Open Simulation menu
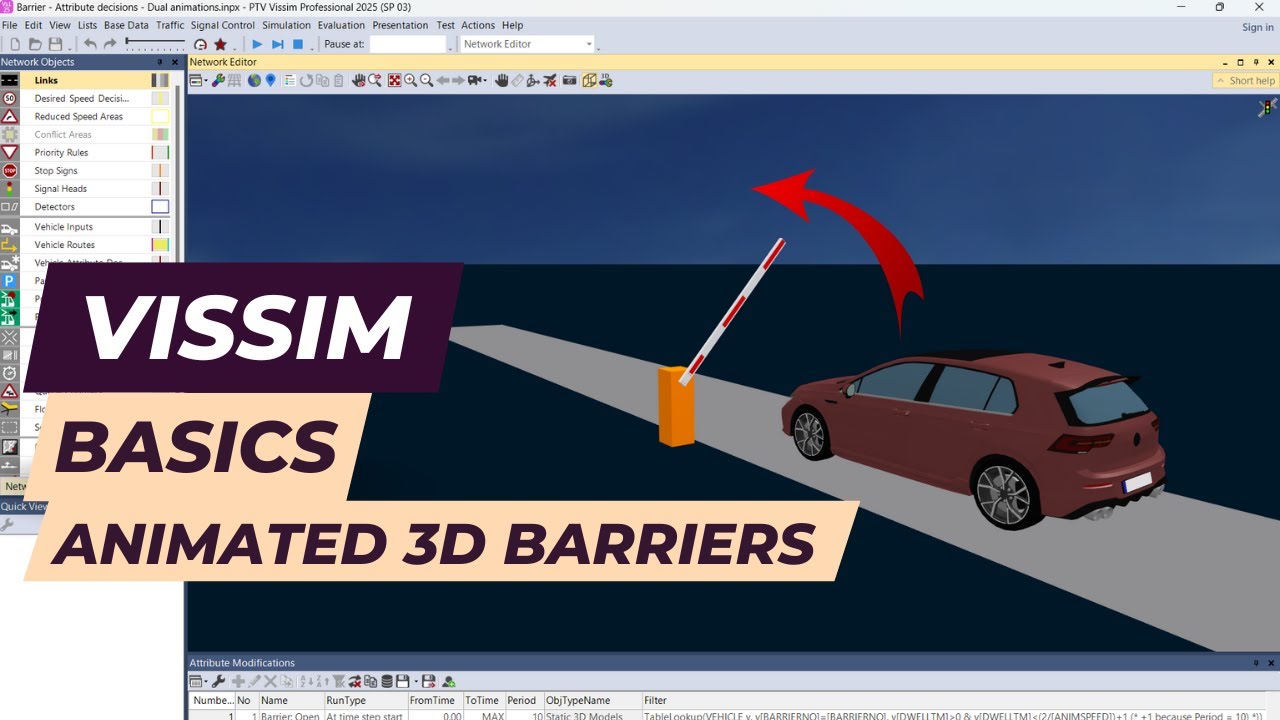This screenshot has width=1280, height=720. point(286,25)
